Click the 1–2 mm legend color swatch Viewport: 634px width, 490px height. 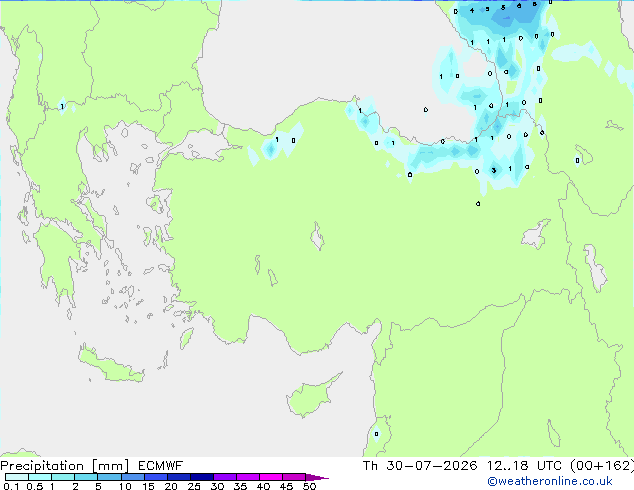[x=63, y=477]
